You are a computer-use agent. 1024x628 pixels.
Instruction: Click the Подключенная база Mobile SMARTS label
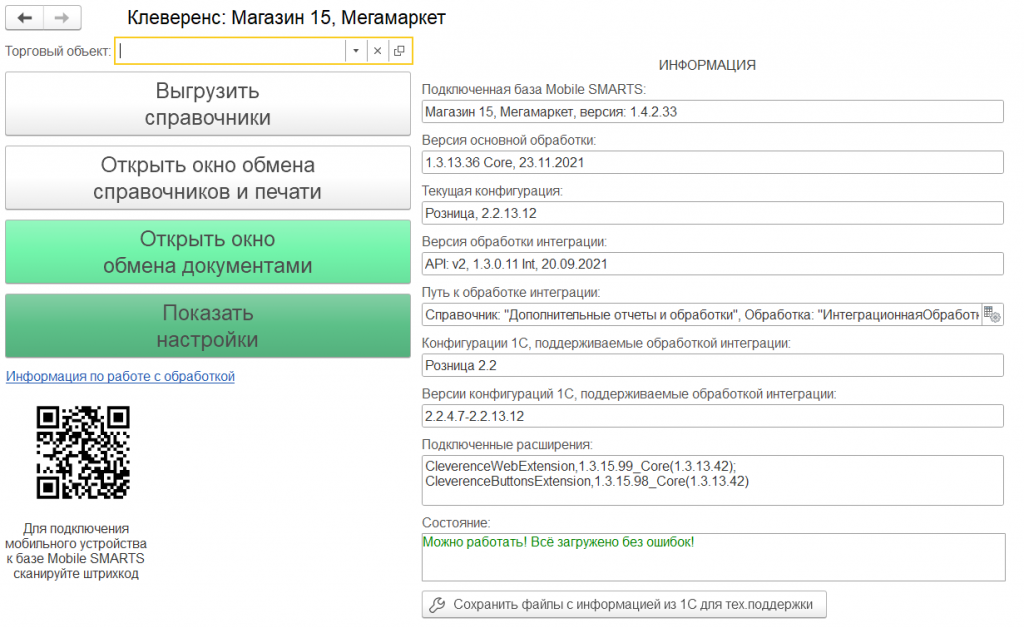coord(534,89)
